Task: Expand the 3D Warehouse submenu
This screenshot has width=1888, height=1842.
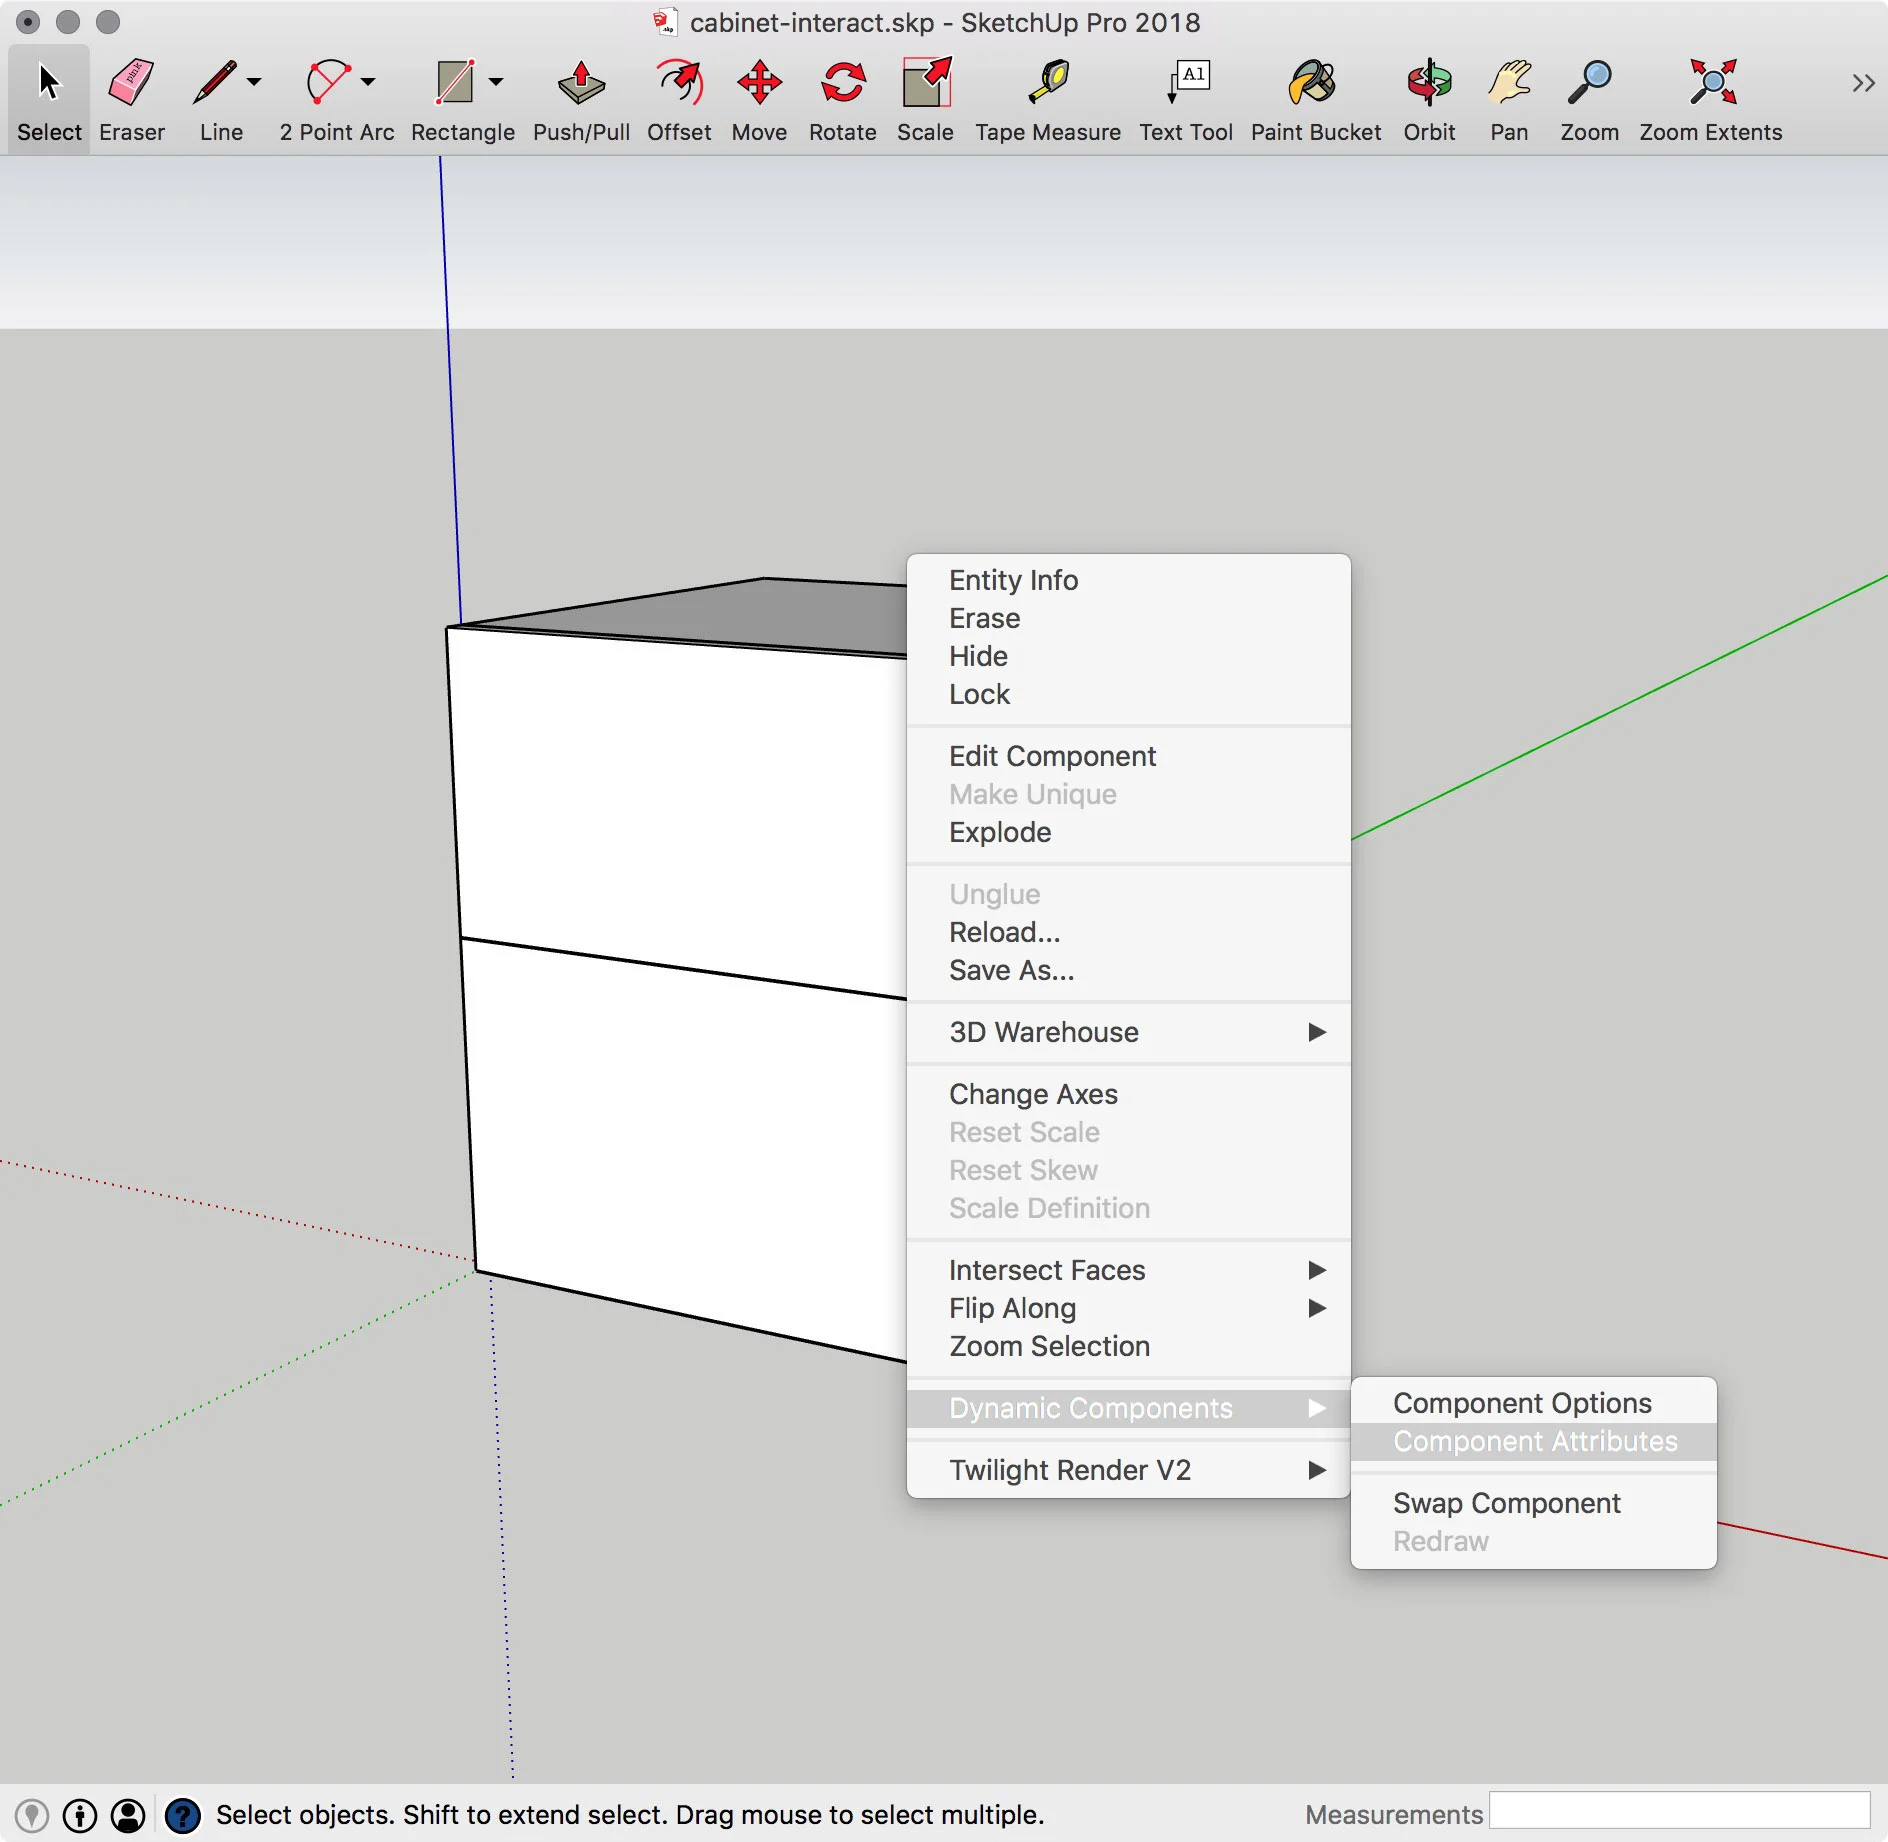Action: (1128, 1032)
